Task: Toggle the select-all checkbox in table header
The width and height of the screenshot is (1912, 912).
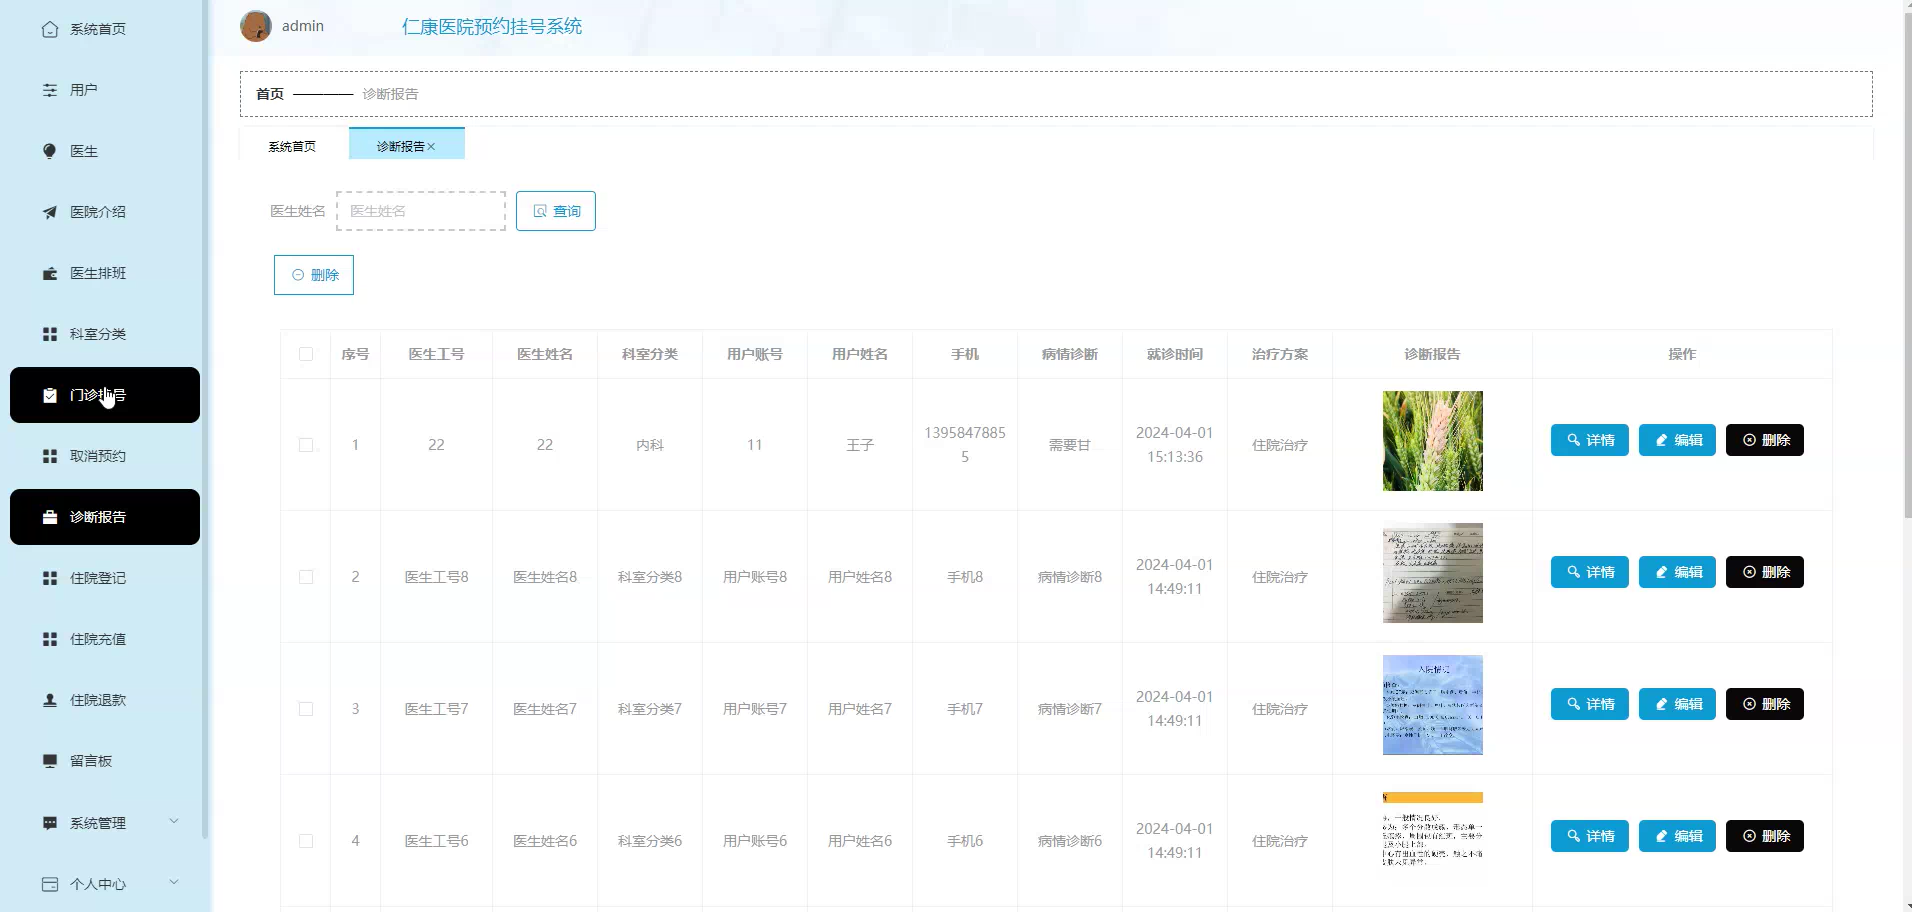Action: pos(306,354)
